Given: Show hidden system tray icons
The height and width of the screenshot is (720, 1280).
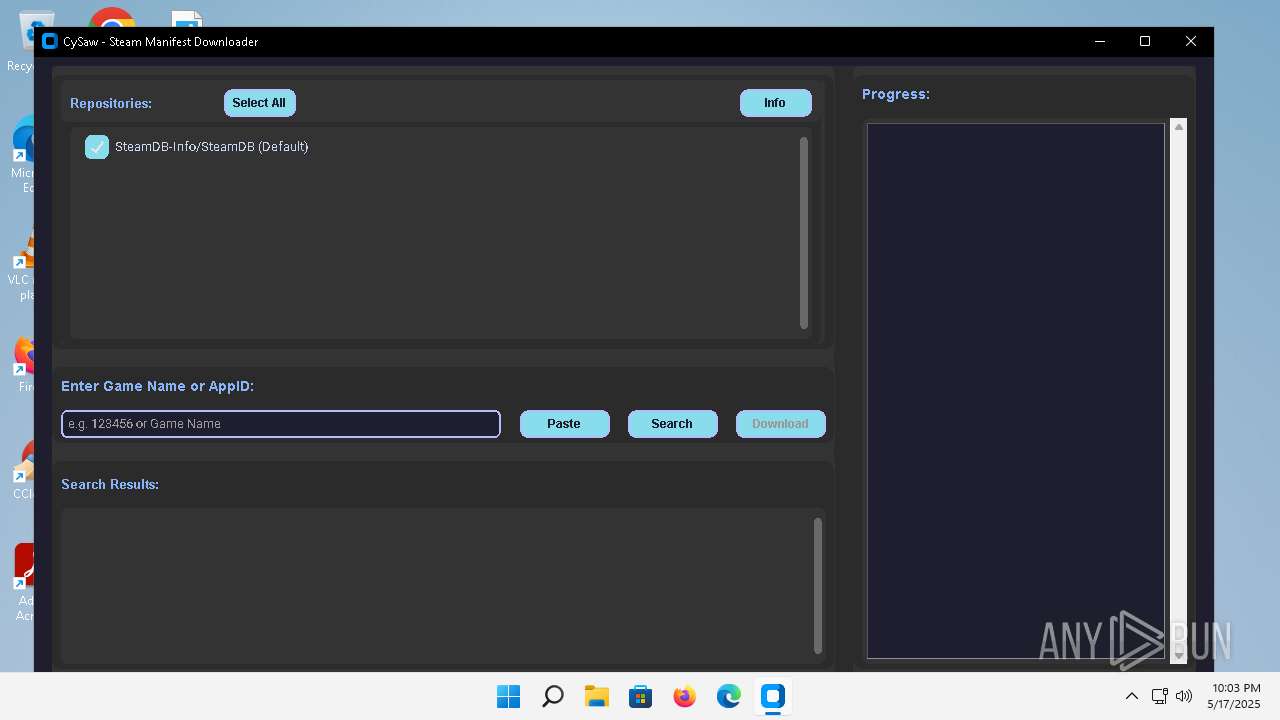Looking at the screenshot, I should tap(1132, 696).
